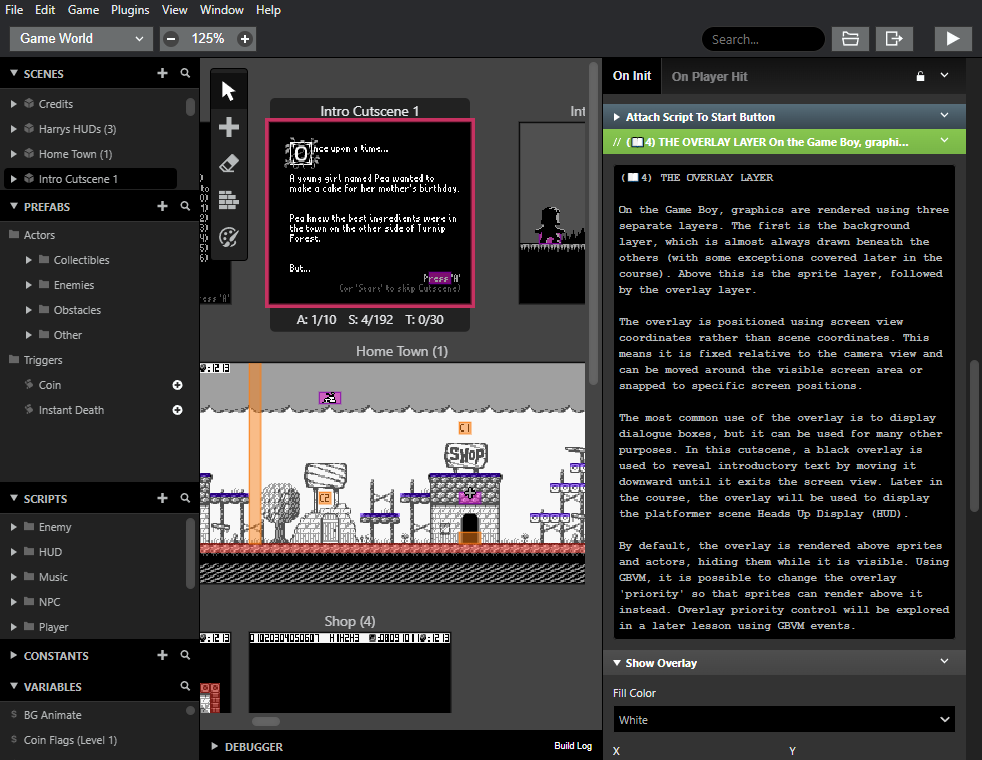Open the Window menu
982x760 pixels.
click(x=222, y=10)
